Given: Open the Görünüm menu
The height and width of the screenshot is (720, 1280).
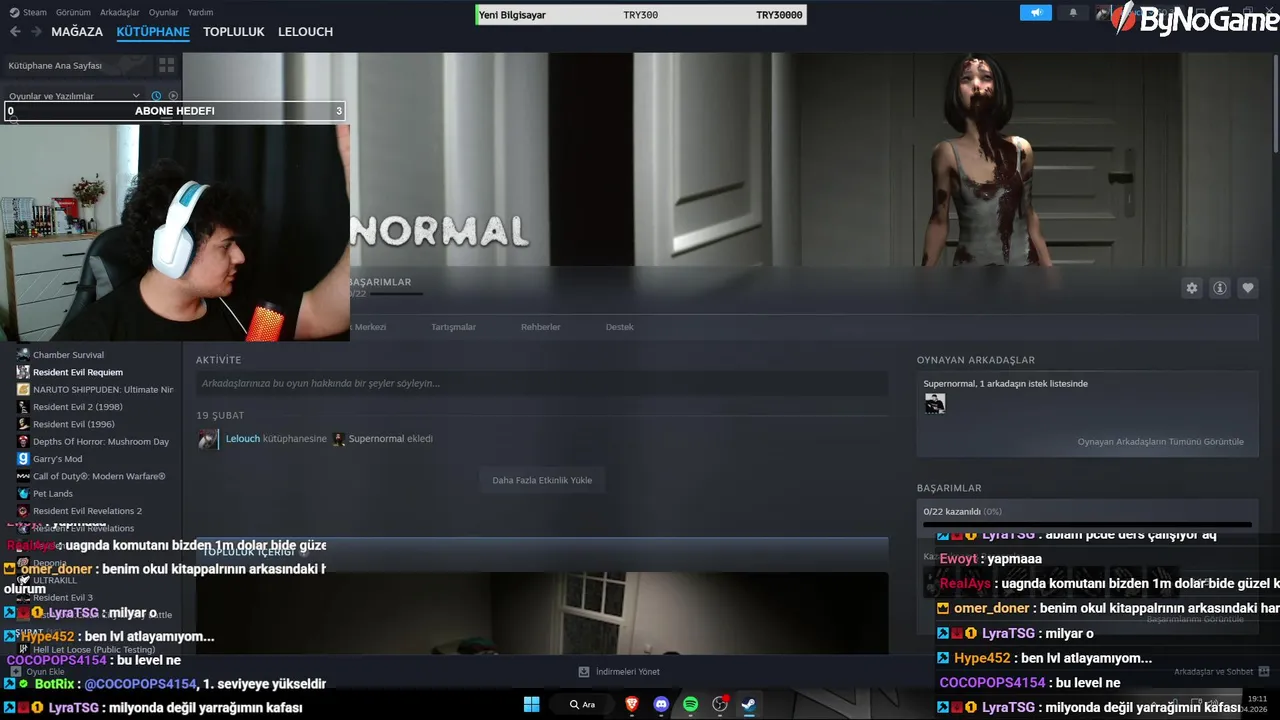Looking at the screenshot, I should click(73, 13).
